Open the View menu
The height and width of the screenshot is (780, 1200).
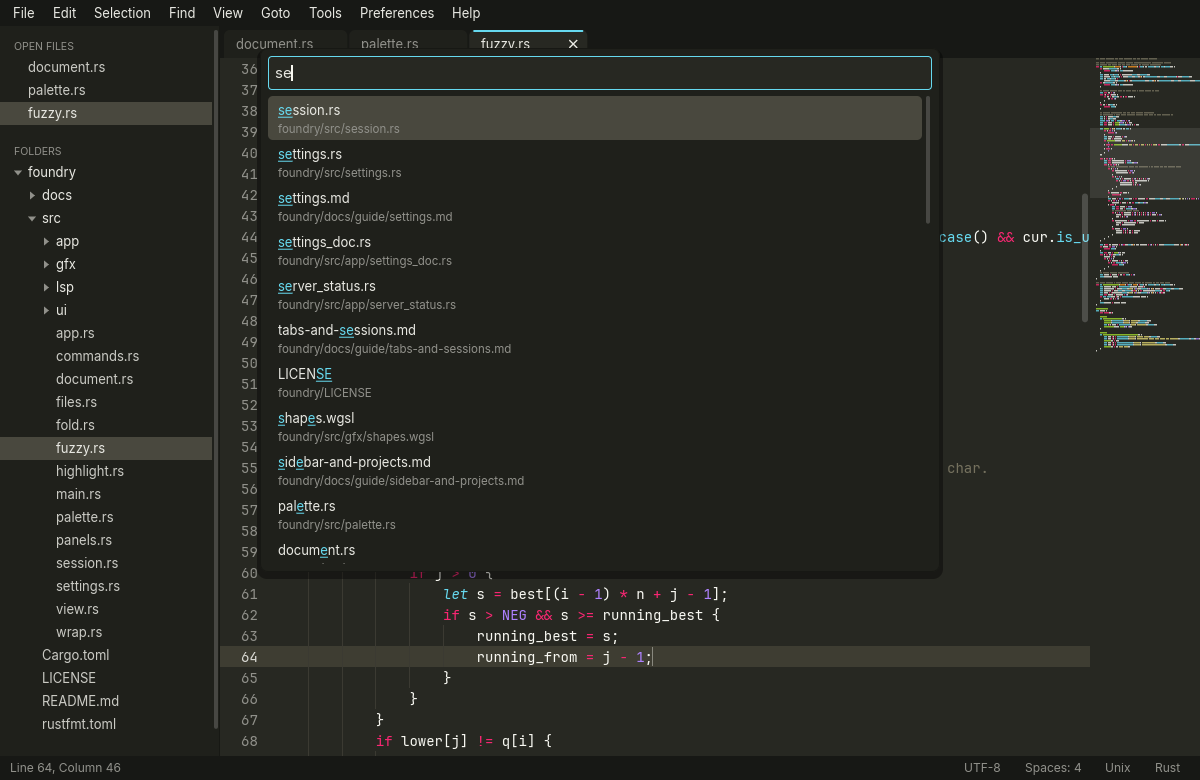pos(228,13)
